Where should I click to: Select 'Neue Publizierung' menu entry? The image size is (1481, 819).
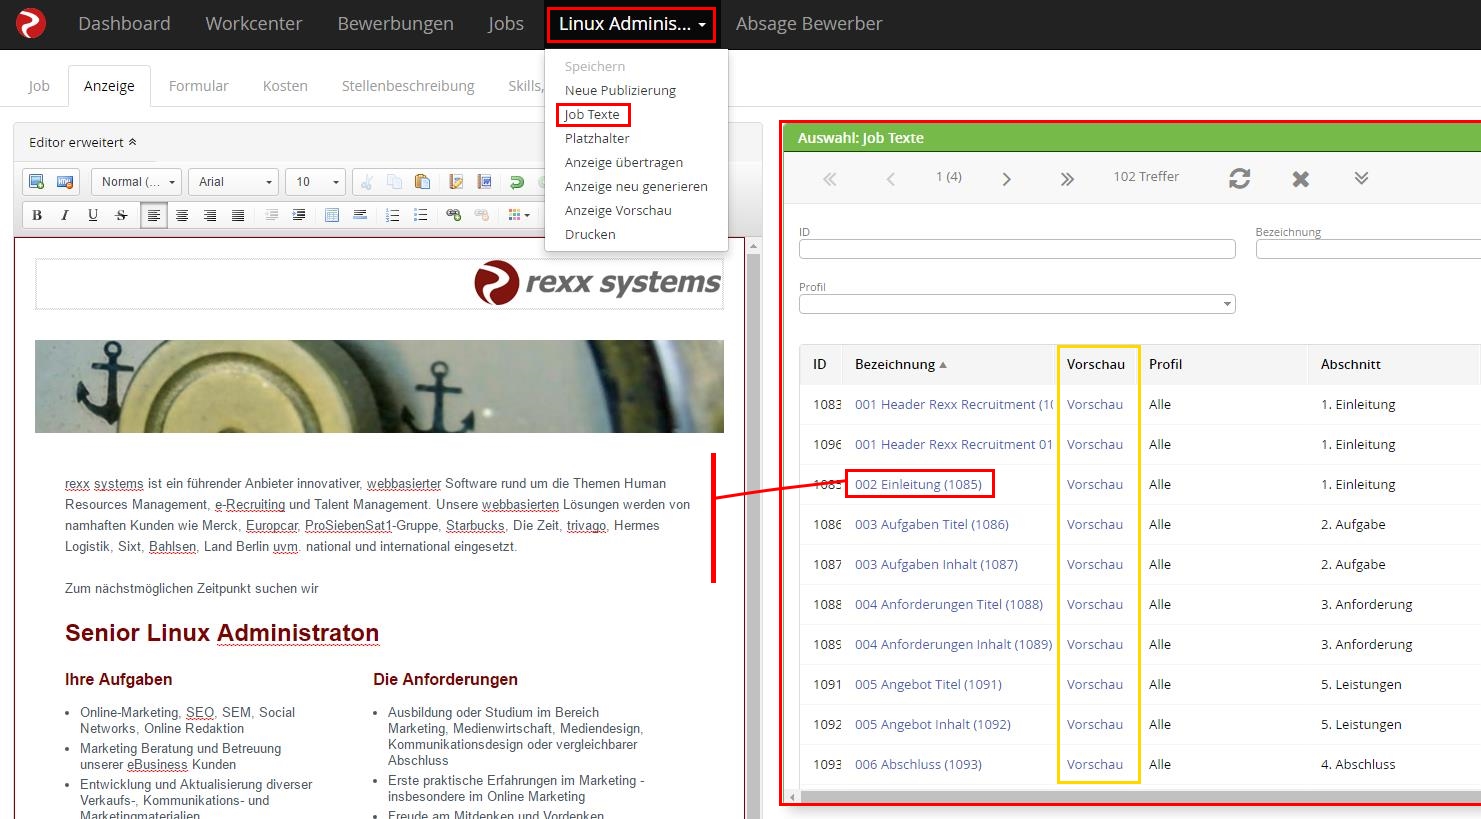pyautogui.click(x=620, y=90)
